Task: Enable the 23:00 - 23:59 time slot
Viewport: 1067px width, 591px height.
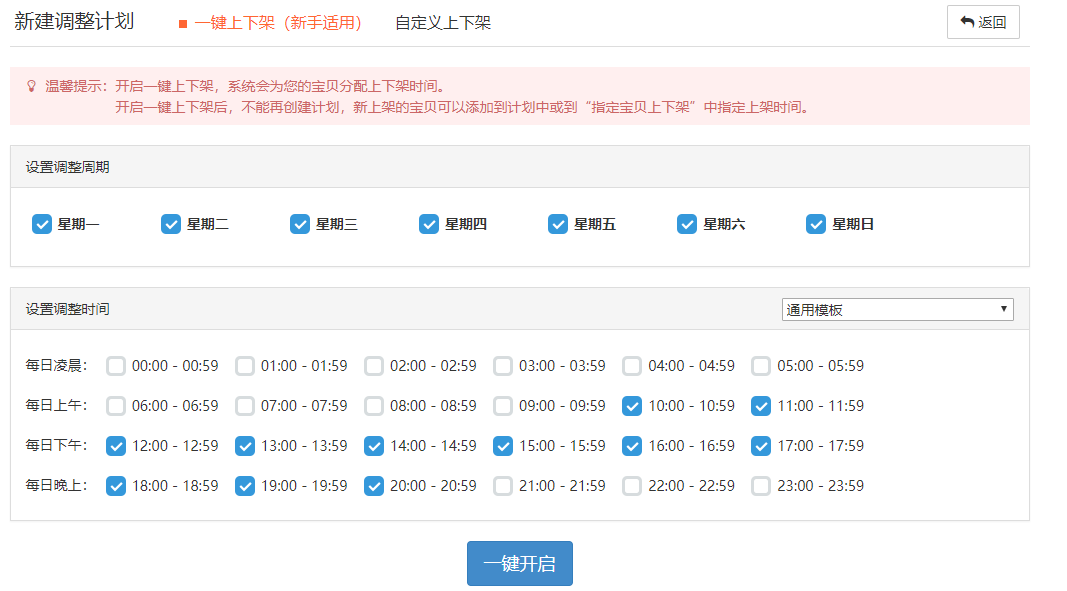Action: pyautogui.click(x=761, y=486)
